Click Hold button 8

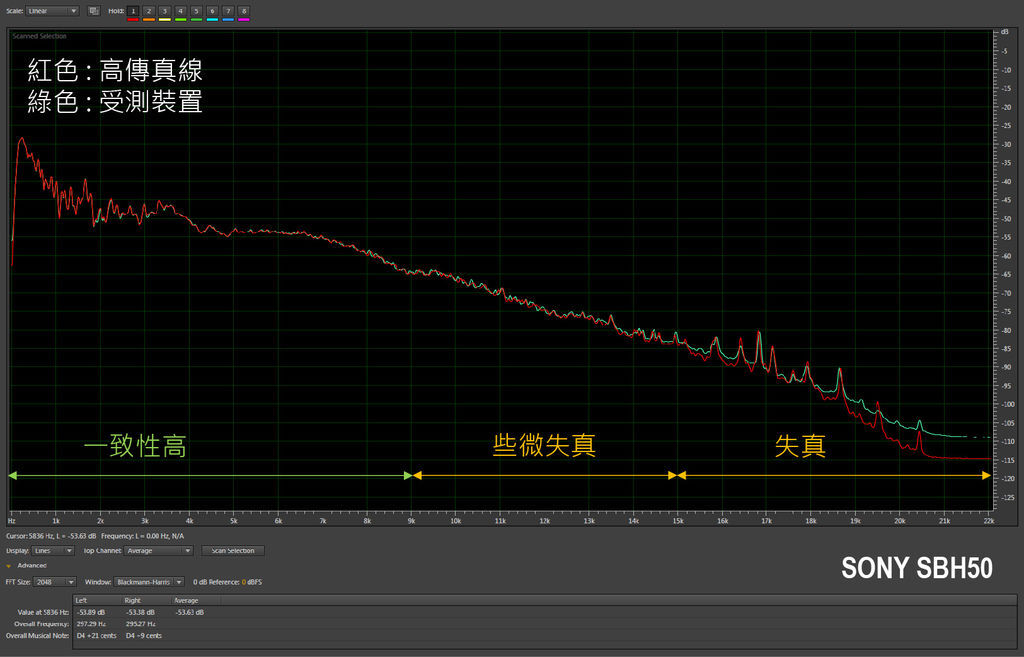(x=244, y=10)
